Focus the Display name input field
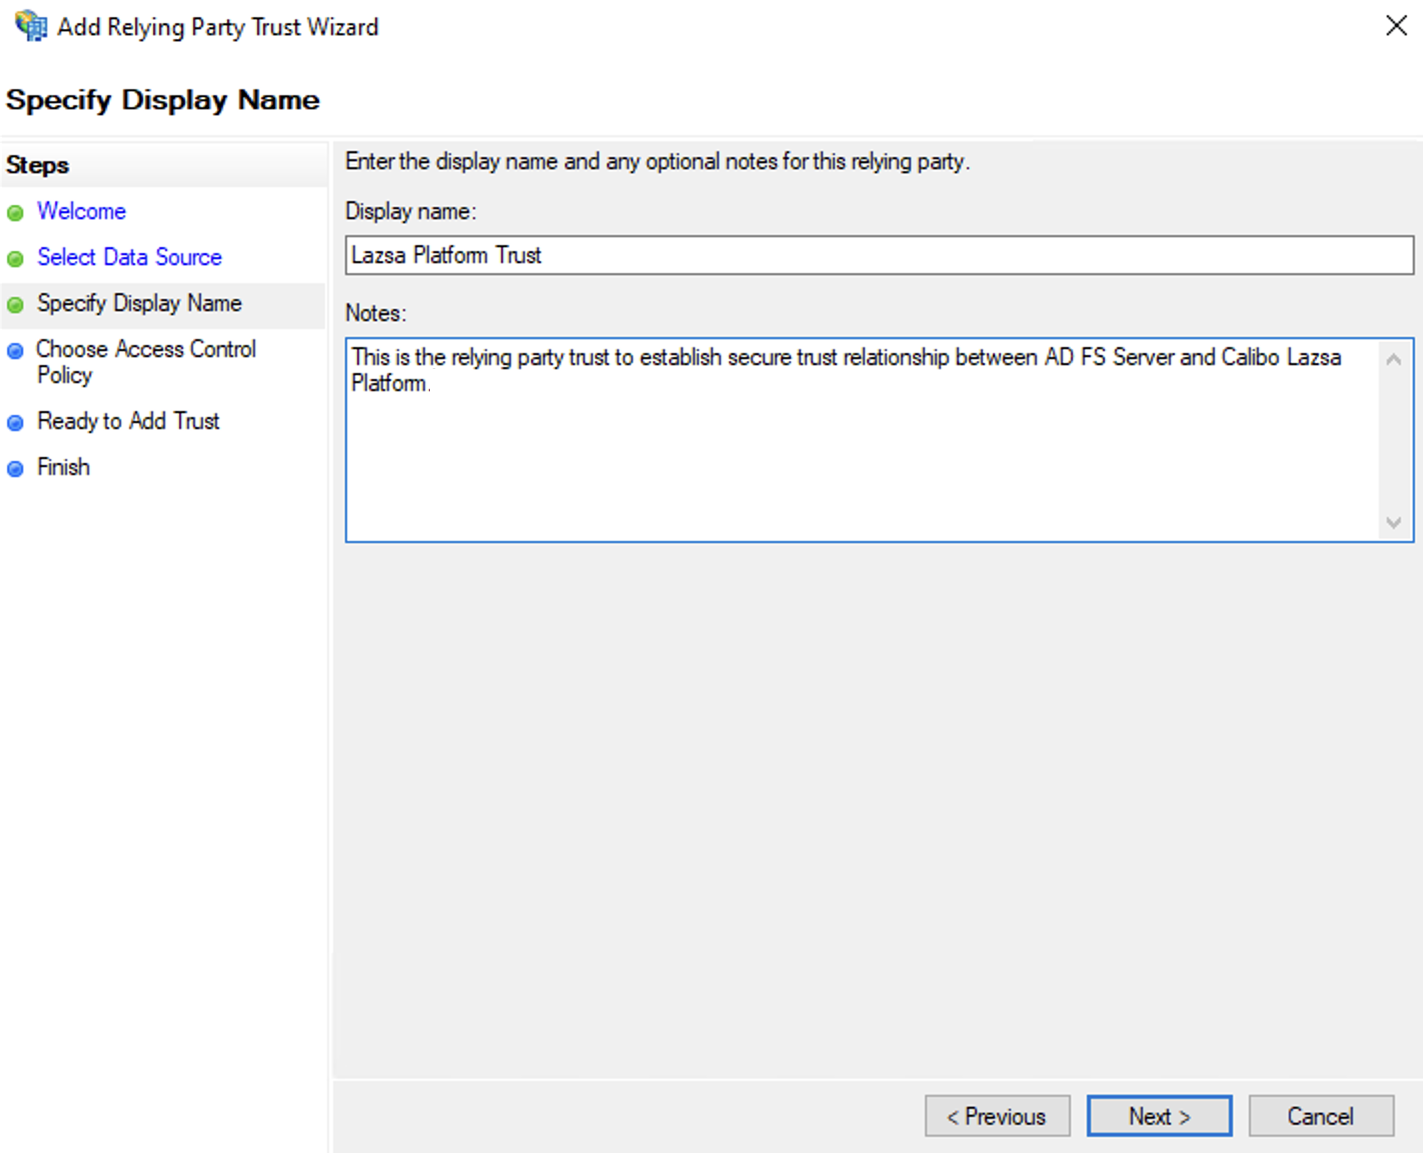 (879, 255)
